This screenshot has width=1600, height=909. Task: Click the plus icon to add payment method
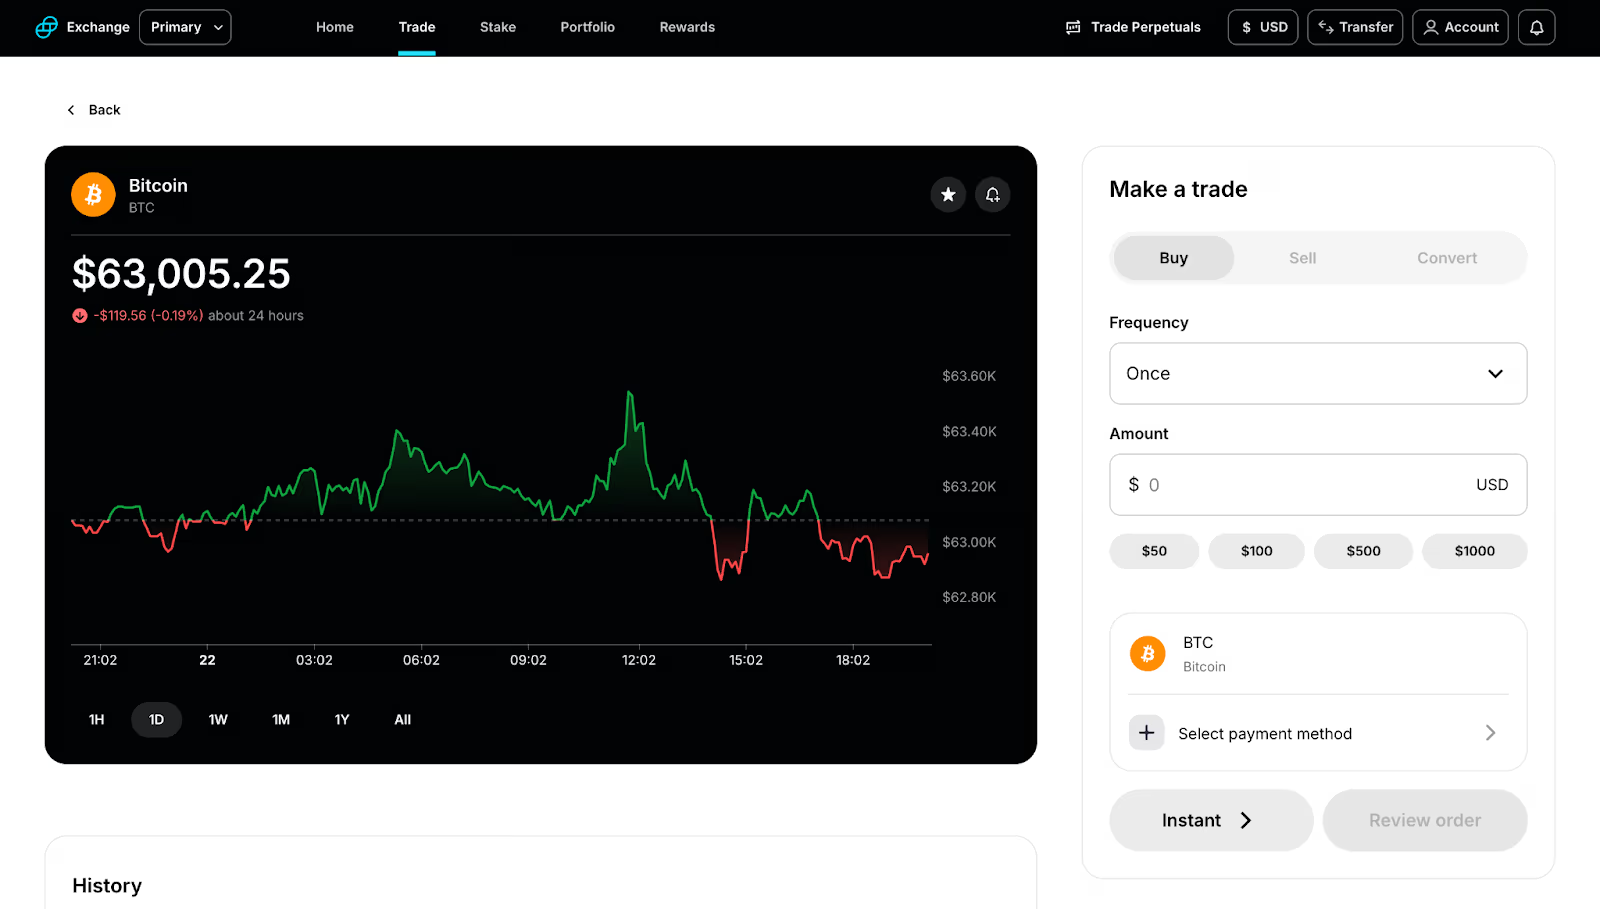[x=1146, y=732]
